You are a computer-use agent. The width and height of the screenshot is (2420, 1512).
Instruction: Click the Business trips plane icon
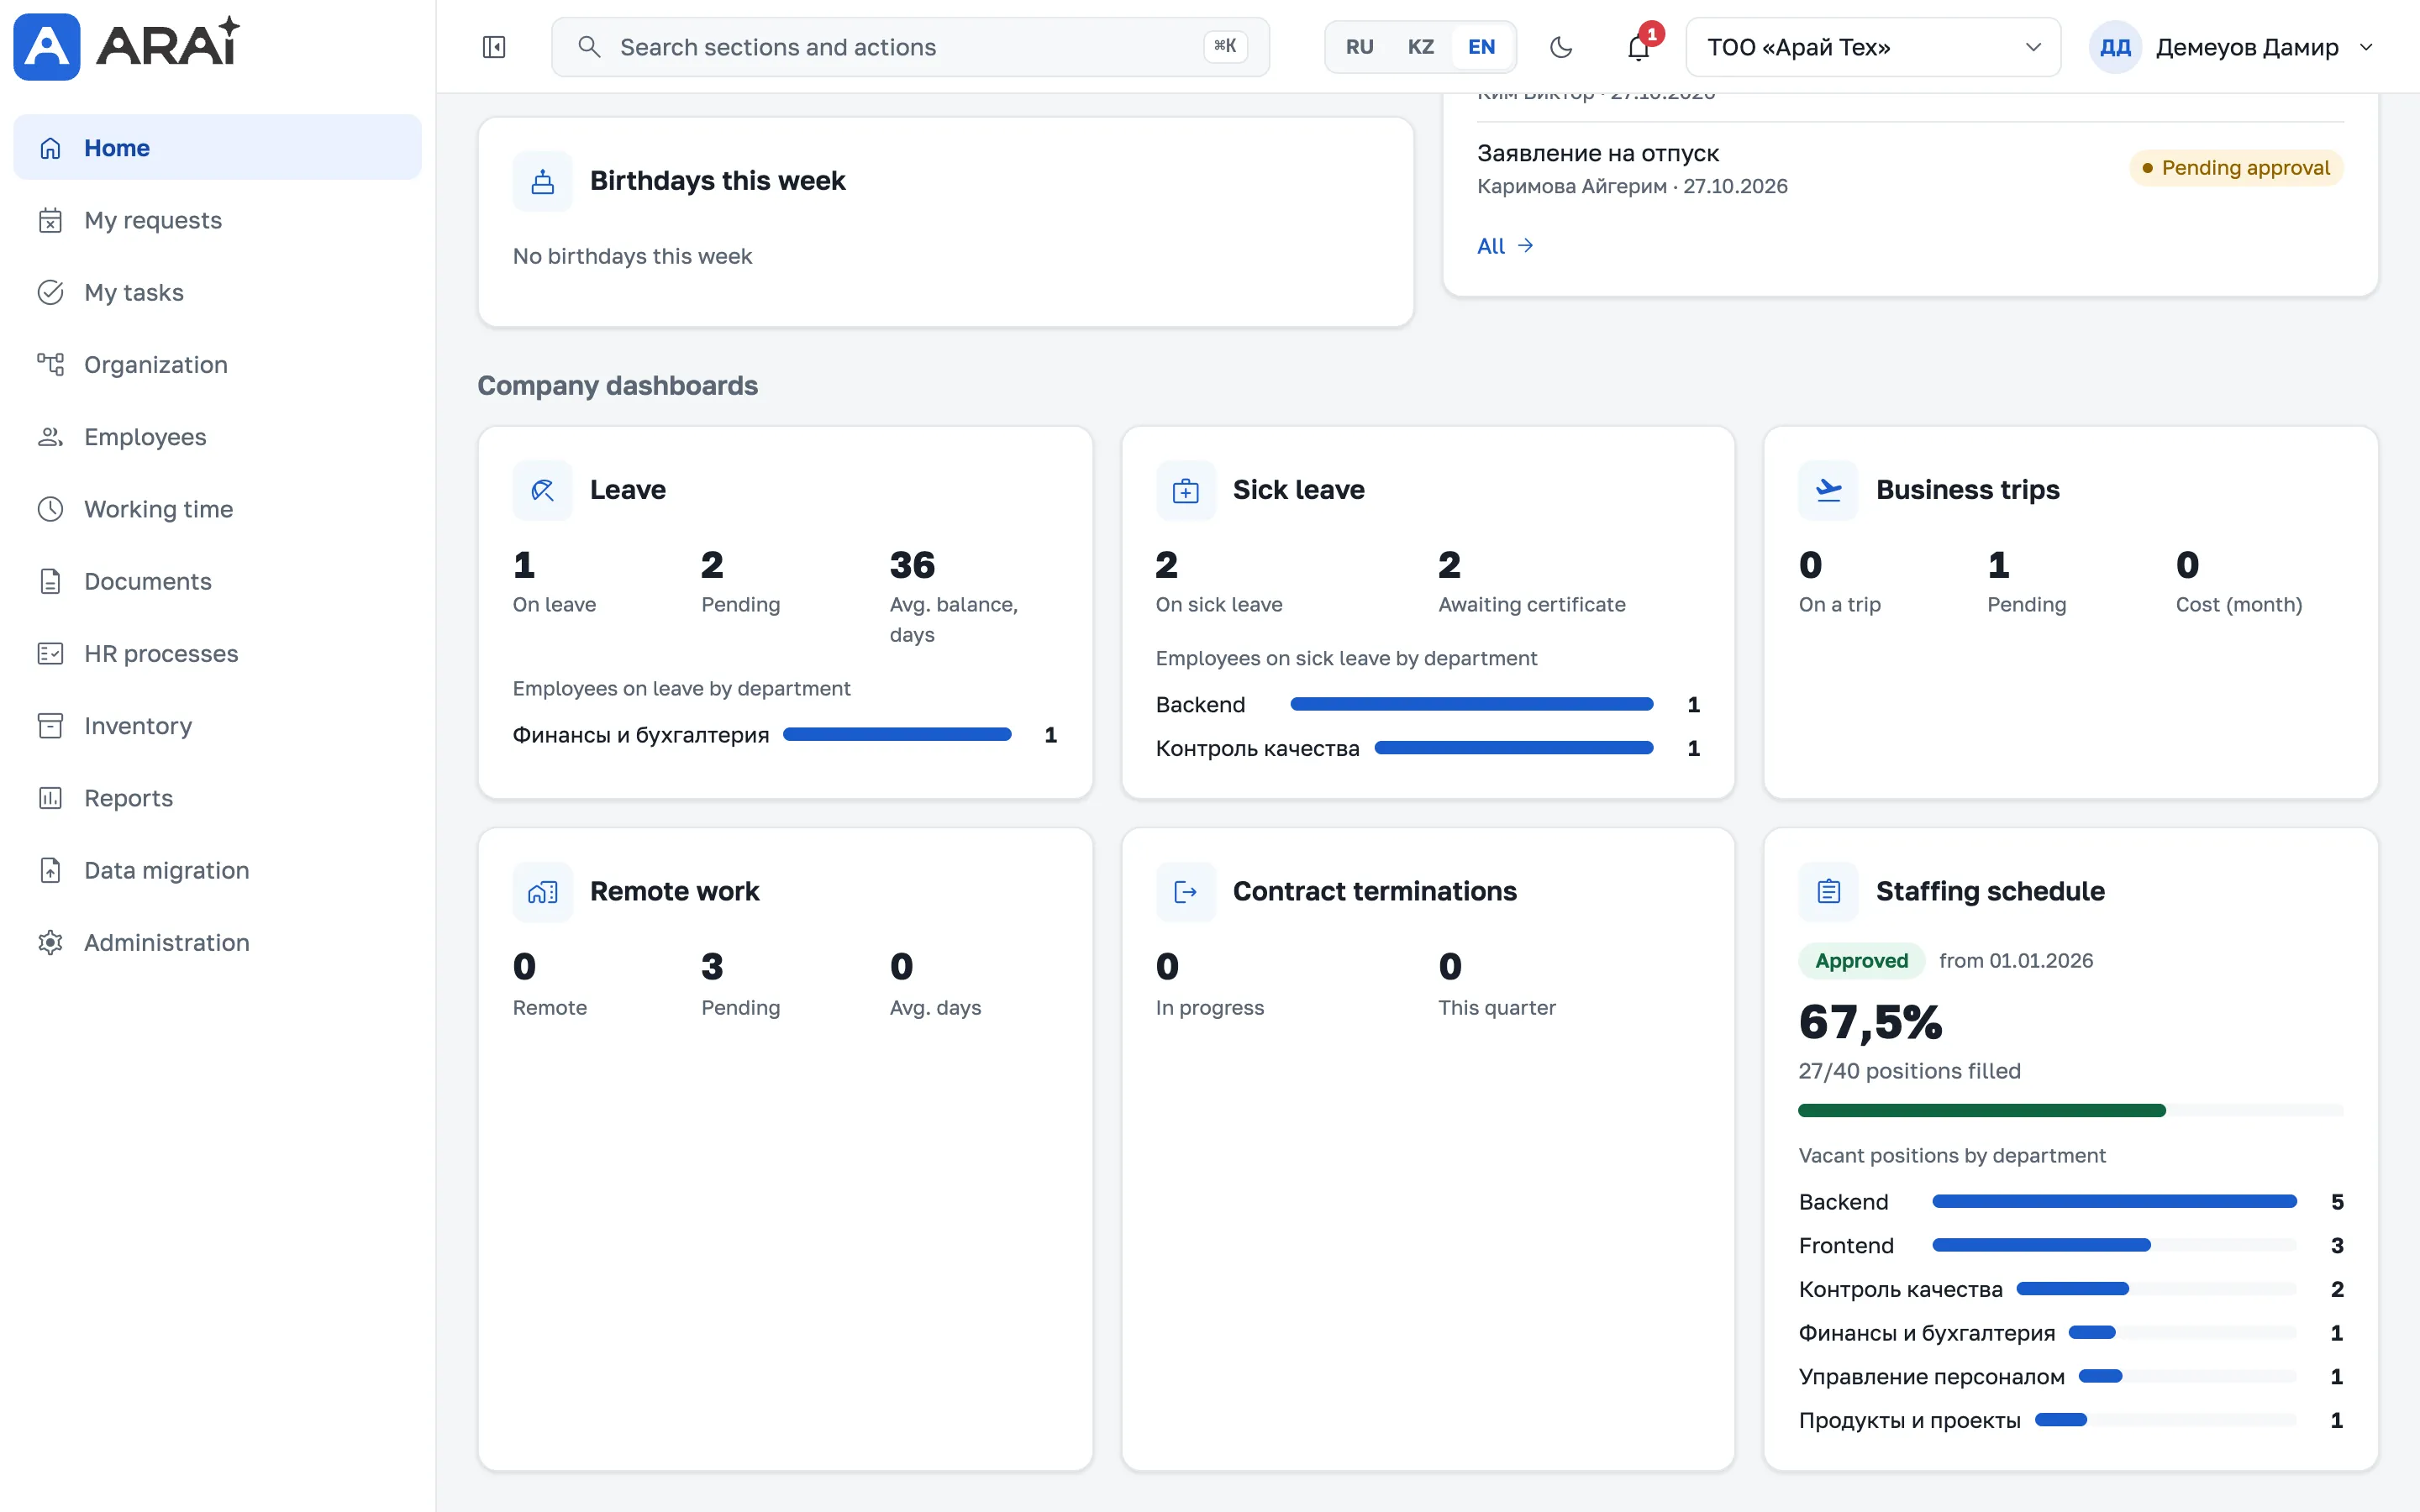click(x=1829, y=490)
